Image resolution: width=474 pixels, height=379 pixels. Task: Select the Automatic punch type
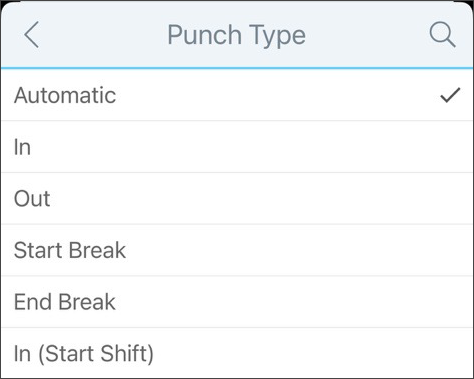click(237, 95)
